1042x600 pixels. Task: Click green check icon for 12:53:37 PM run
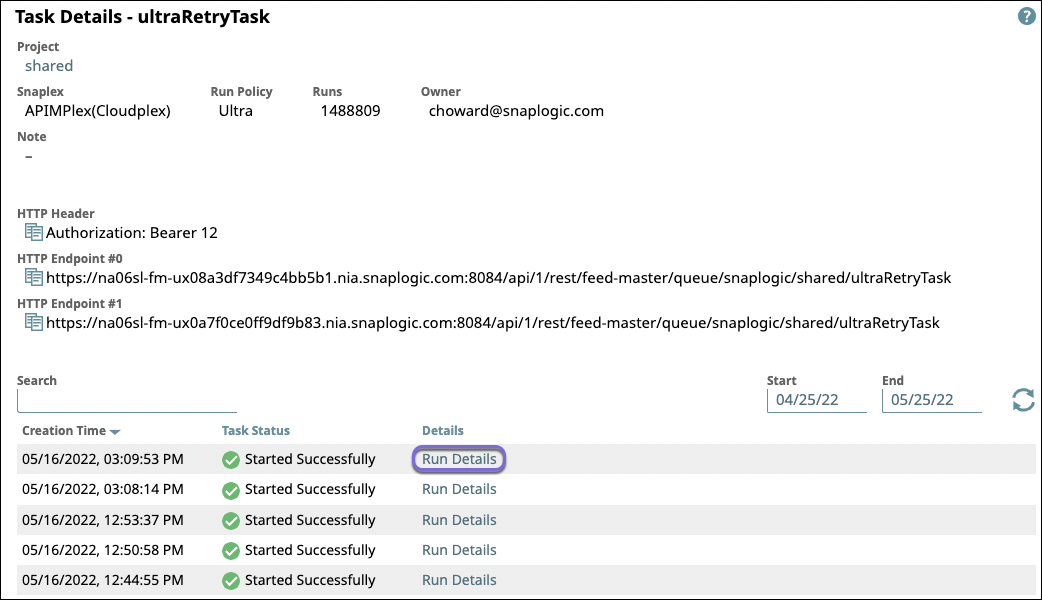click(x=231, y=520)
